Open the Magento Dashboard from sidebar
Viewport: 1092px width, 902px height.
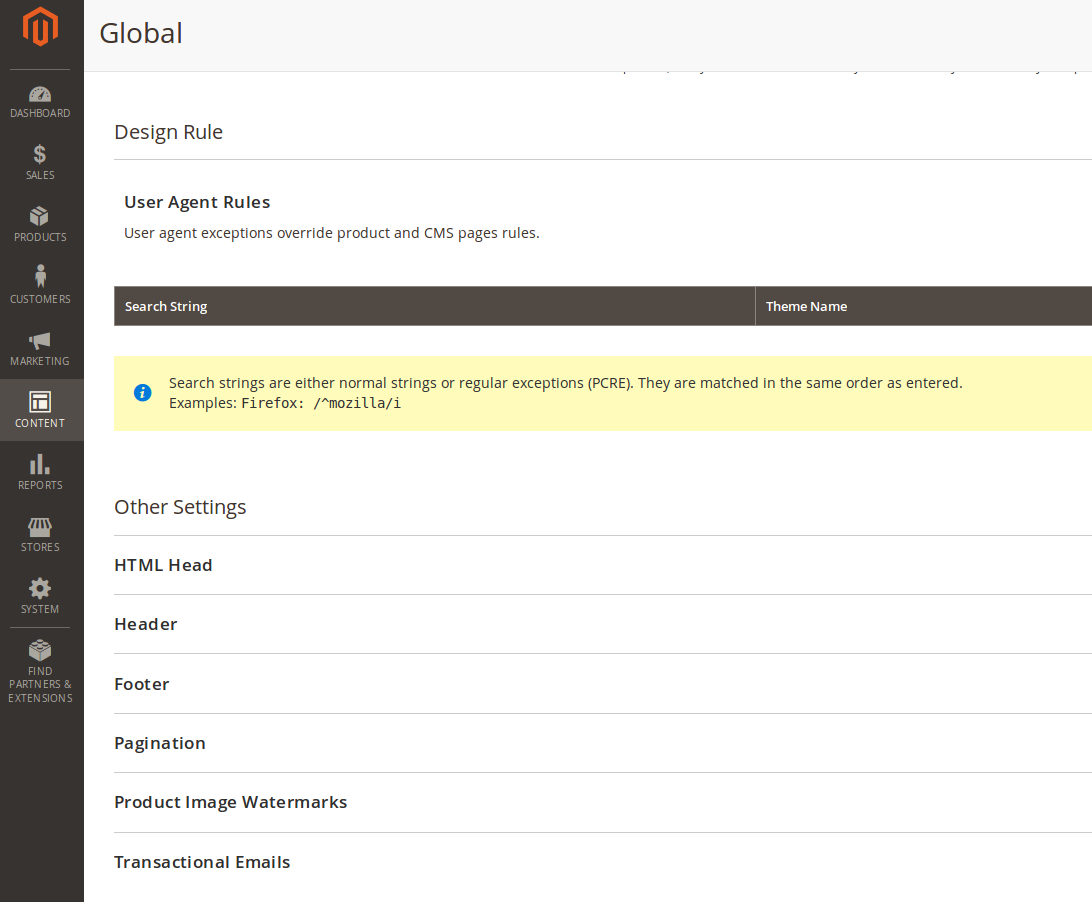point(40,102)
